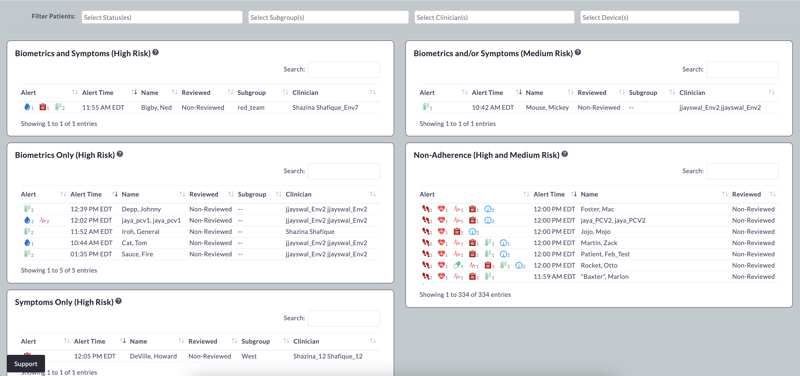
Task: Click green alert icon in Iroh, General row
Action: click(x=27, y=232)
